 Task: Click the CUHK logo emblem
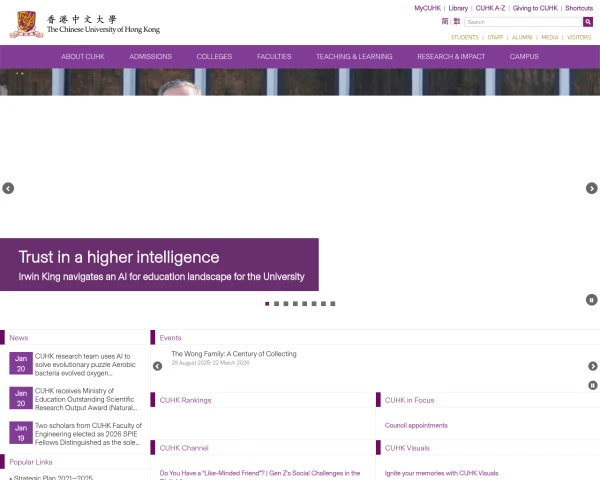point(27,24)
